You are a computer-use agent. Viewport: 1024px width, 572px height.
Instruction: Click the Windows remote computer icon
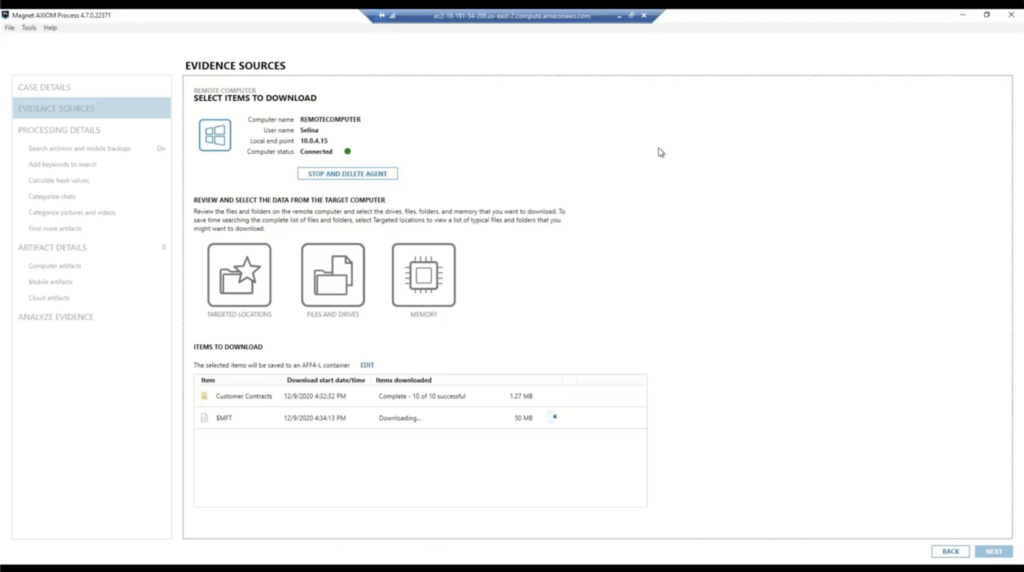215,135
